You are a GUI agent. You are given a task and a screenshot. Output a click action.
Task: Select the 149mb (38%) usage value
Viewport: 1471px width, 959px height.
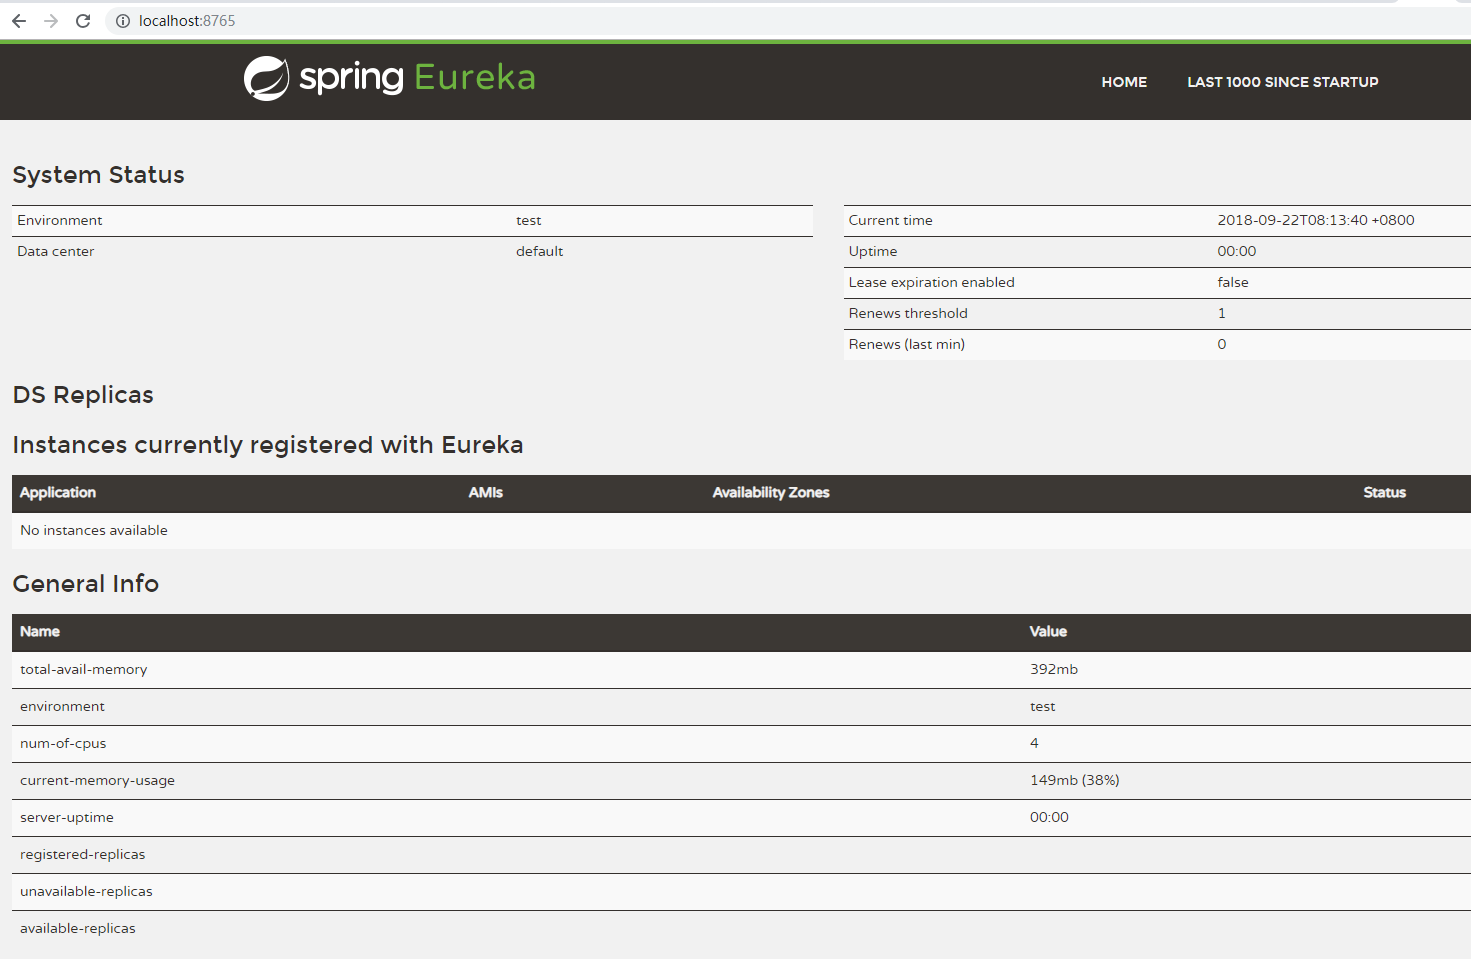[1075, 781]
